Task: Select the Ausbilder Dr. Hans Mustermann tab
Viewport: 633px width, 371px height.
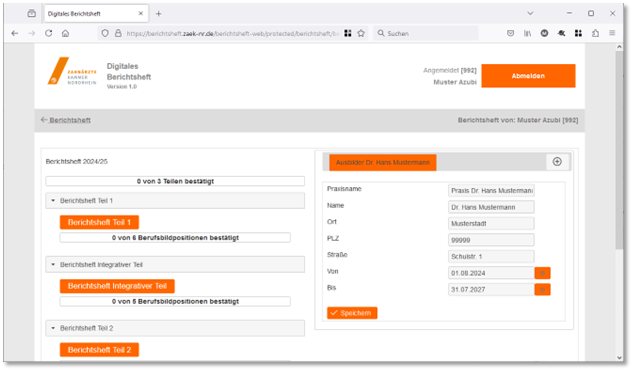Action: pyautogui.click(x=382, y=162)
